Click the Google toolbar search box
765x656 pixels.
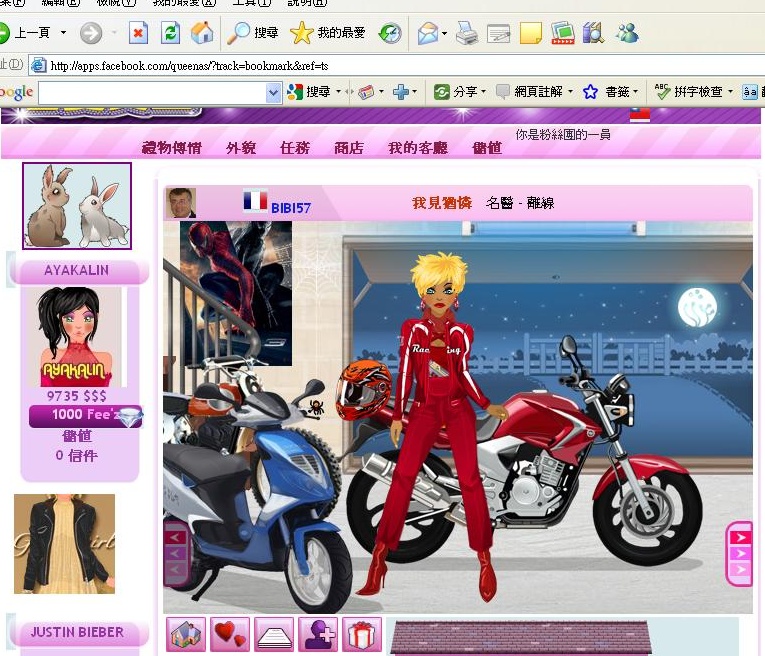[x=152, y=92]
